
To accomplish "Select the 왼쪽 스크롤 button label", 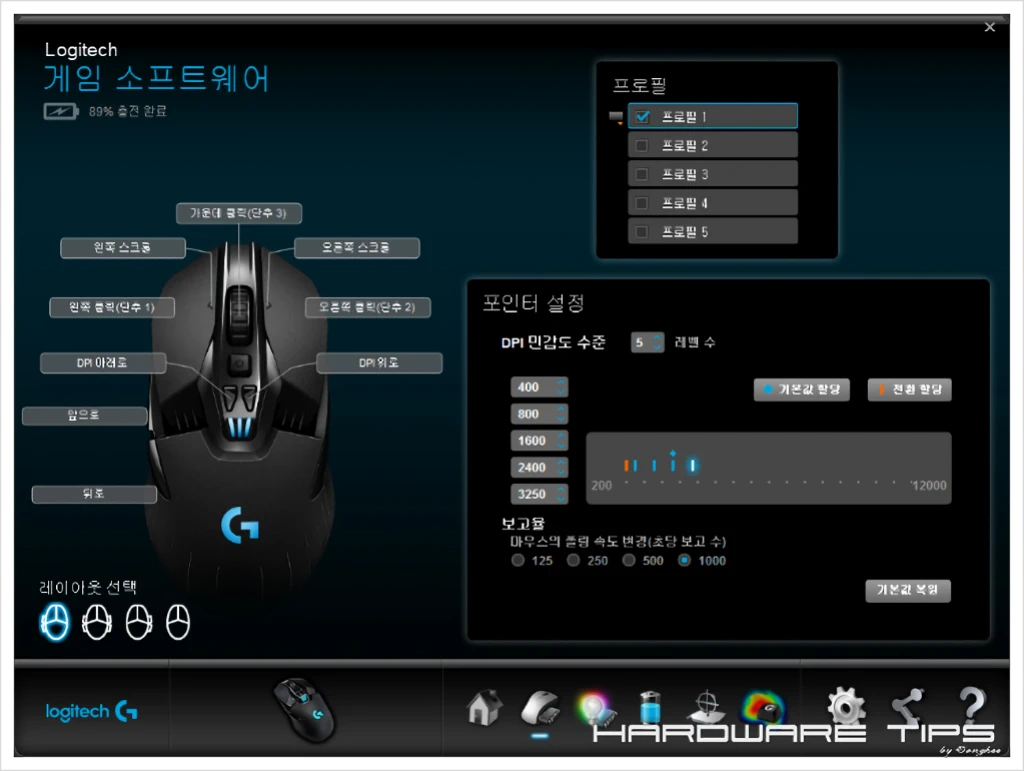I will click(x=123, y=247).
